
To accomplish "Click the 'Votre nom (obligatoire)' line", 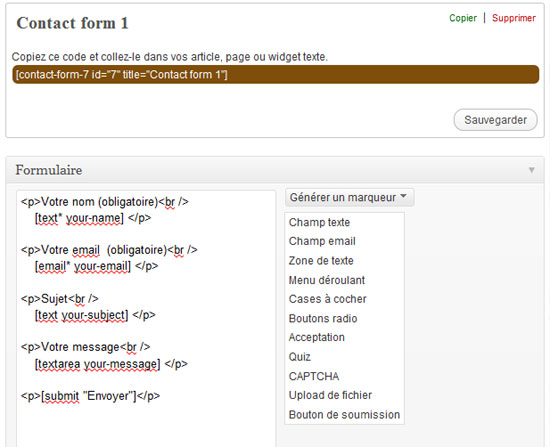I will point(105,202).
